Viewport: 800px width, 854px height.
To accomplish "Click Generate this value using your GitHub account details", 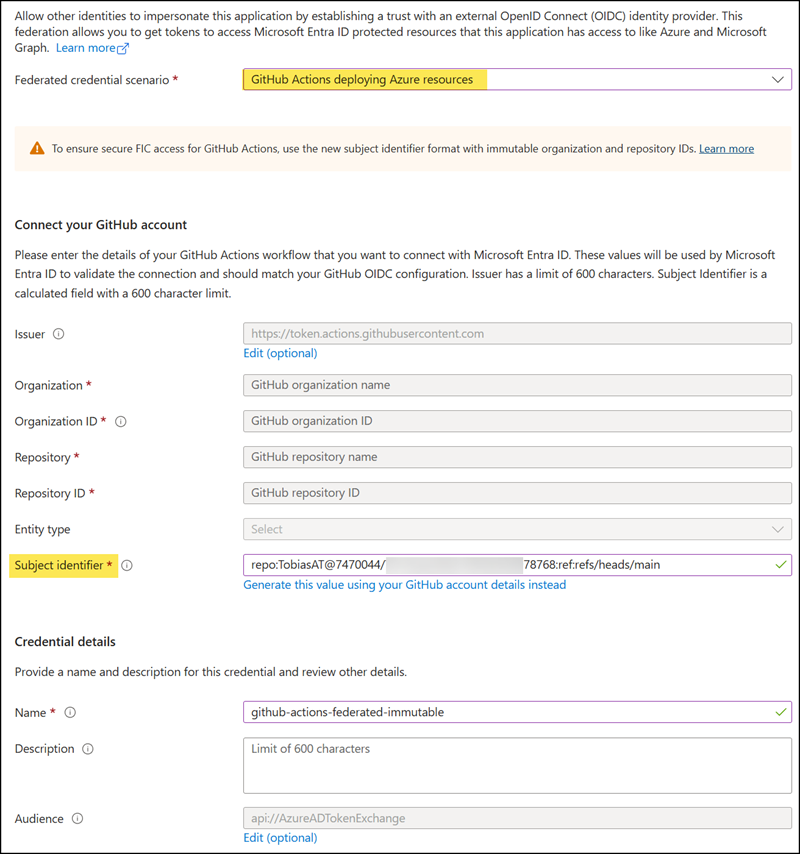I will click(x=405, y=585).
